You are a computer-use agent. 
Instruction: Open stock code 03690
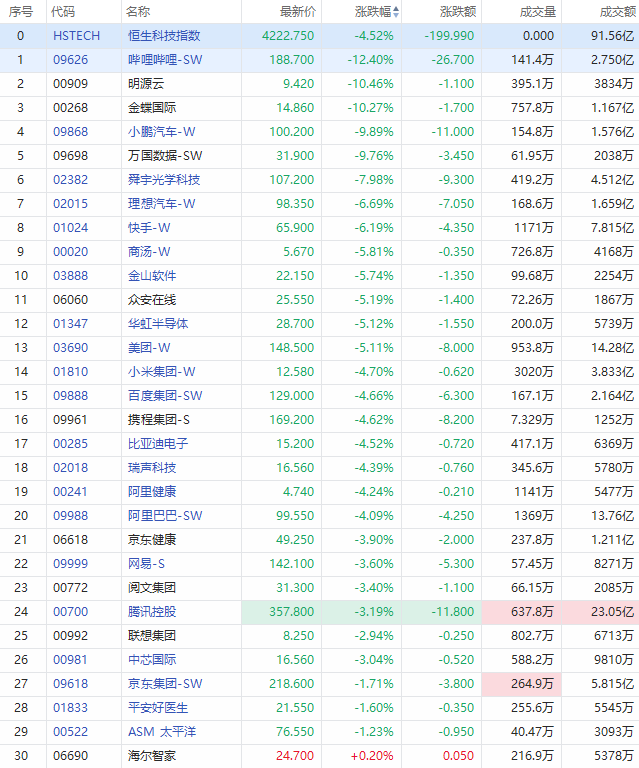[x=71, y=348]
